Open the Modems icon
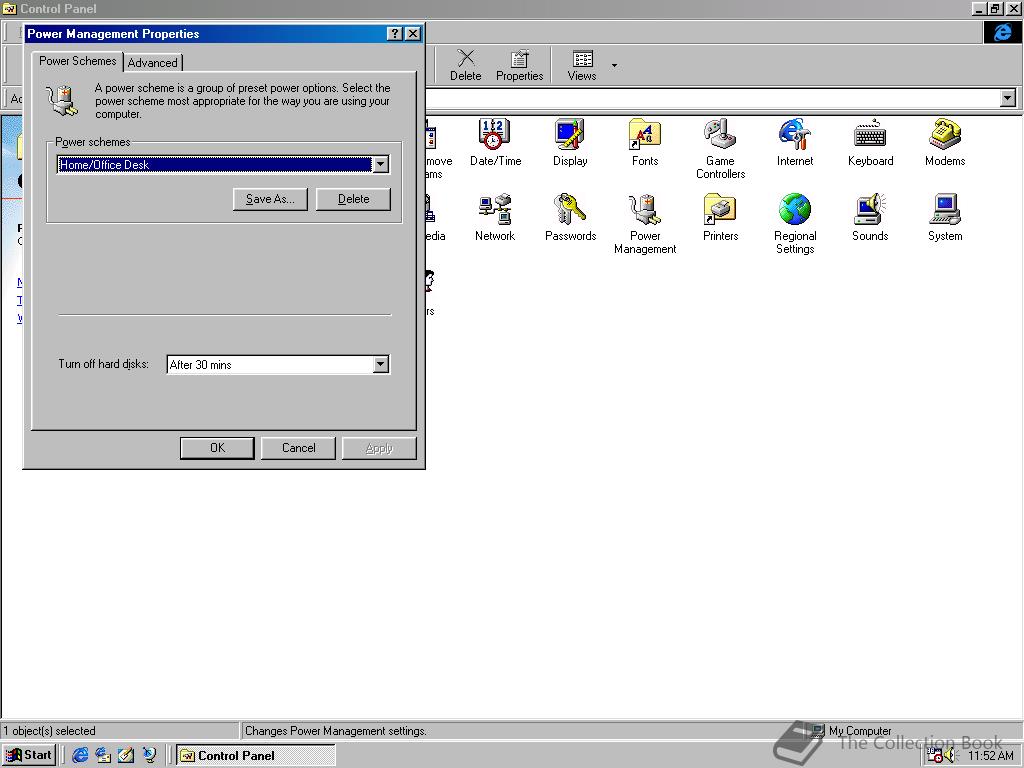Image resolution: width=1024 pixels, height=768 pixels. (944, 142)
